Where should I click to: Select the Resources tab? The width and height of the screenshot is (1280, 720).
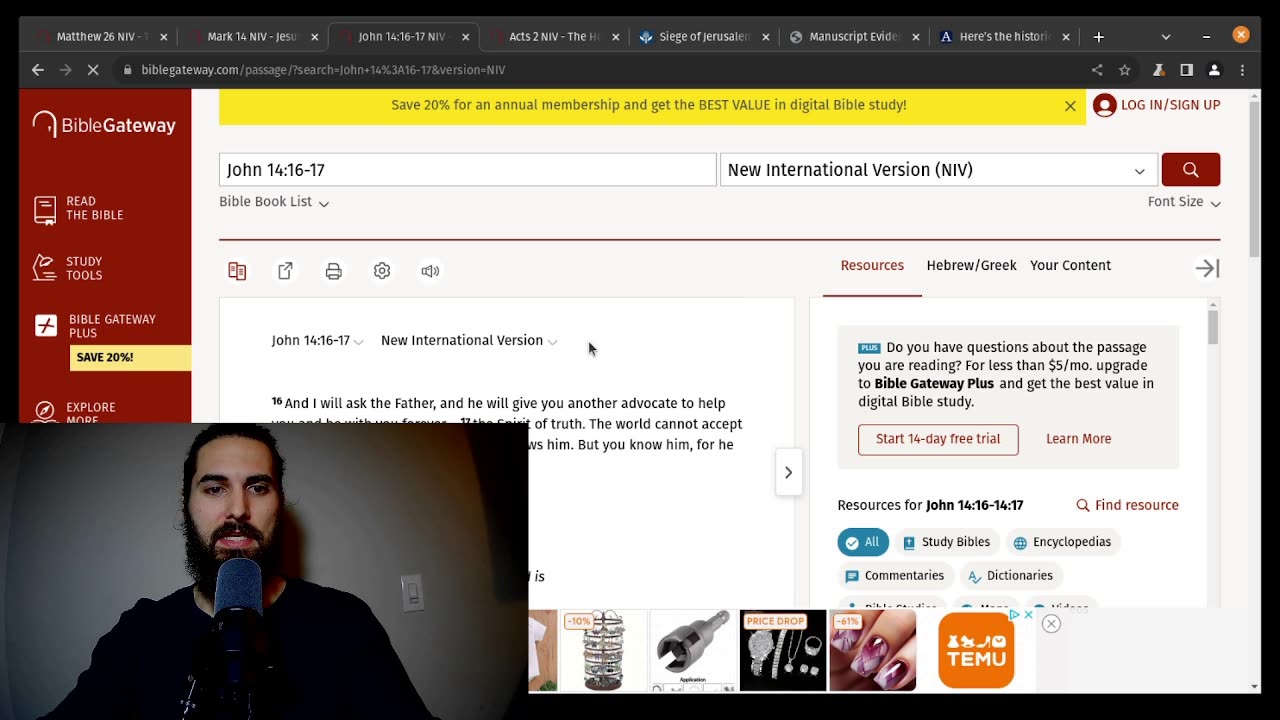tap(872, 266)
